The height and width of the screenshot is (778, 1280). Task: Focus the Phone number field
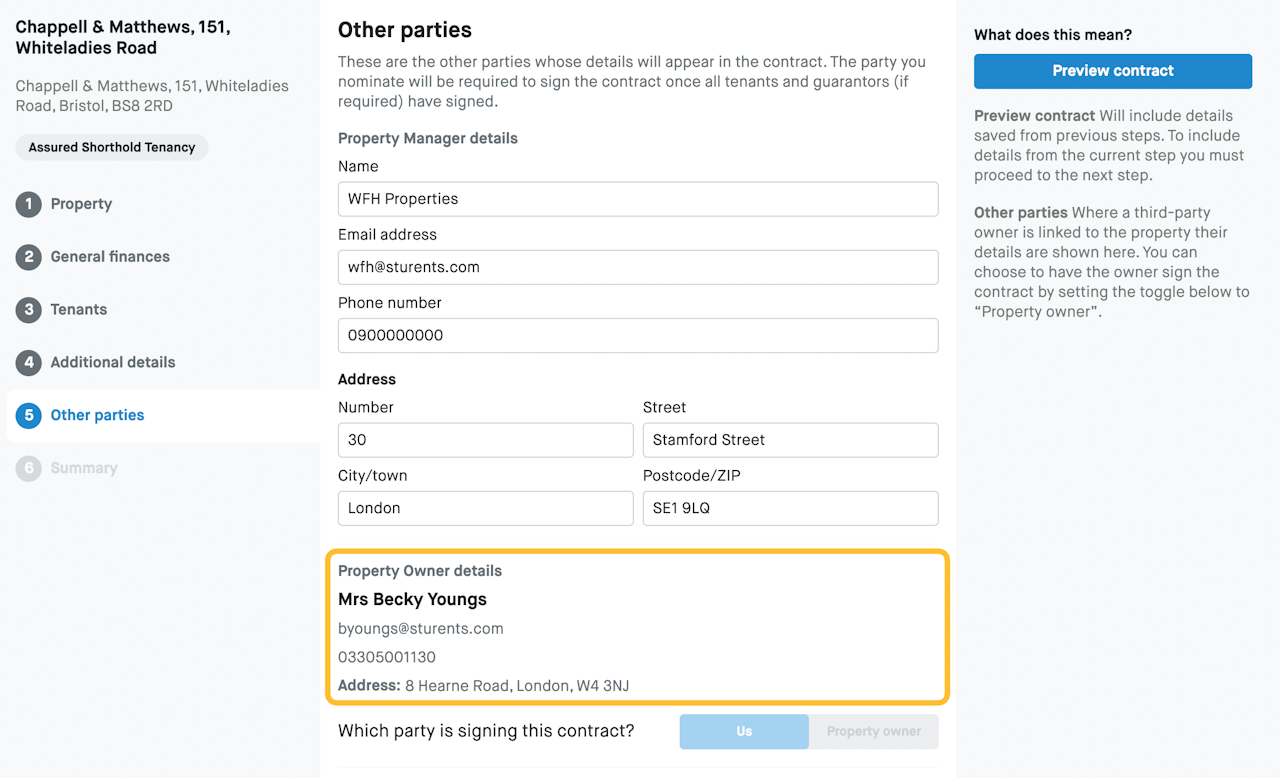point(638,335)
